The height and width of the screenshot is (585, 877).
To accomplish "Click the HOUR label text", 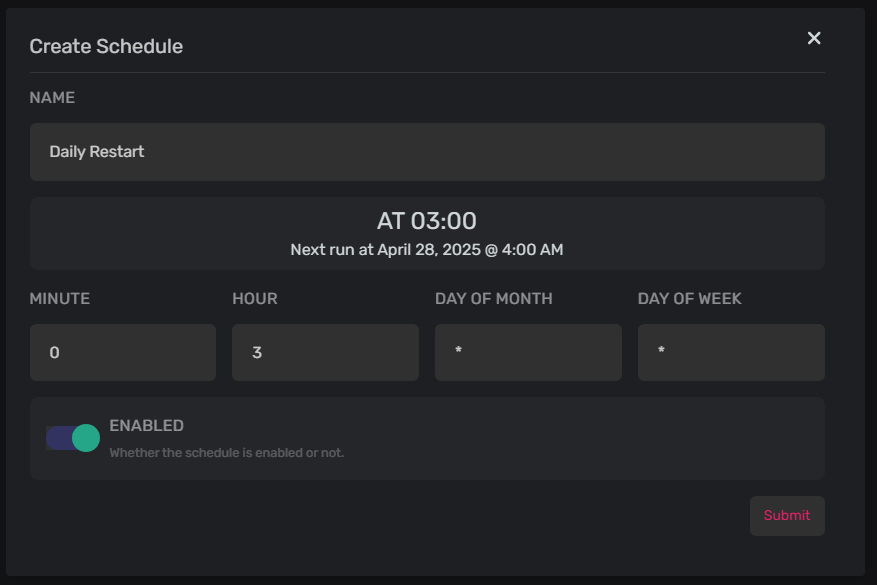I will 255,299.
